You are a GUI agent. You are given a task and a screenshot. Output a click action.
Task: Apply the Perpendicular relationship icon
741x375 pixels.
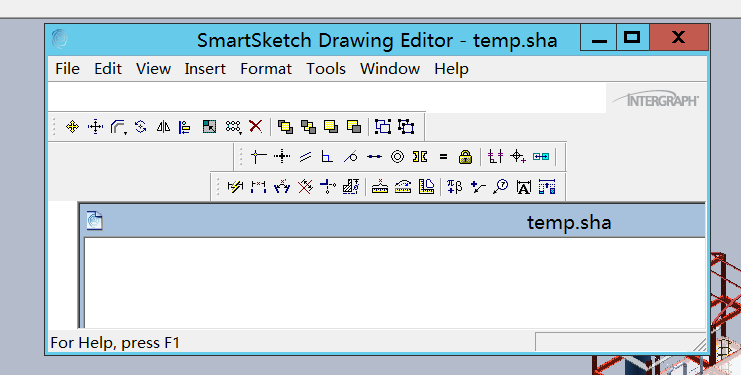[327, 156]
